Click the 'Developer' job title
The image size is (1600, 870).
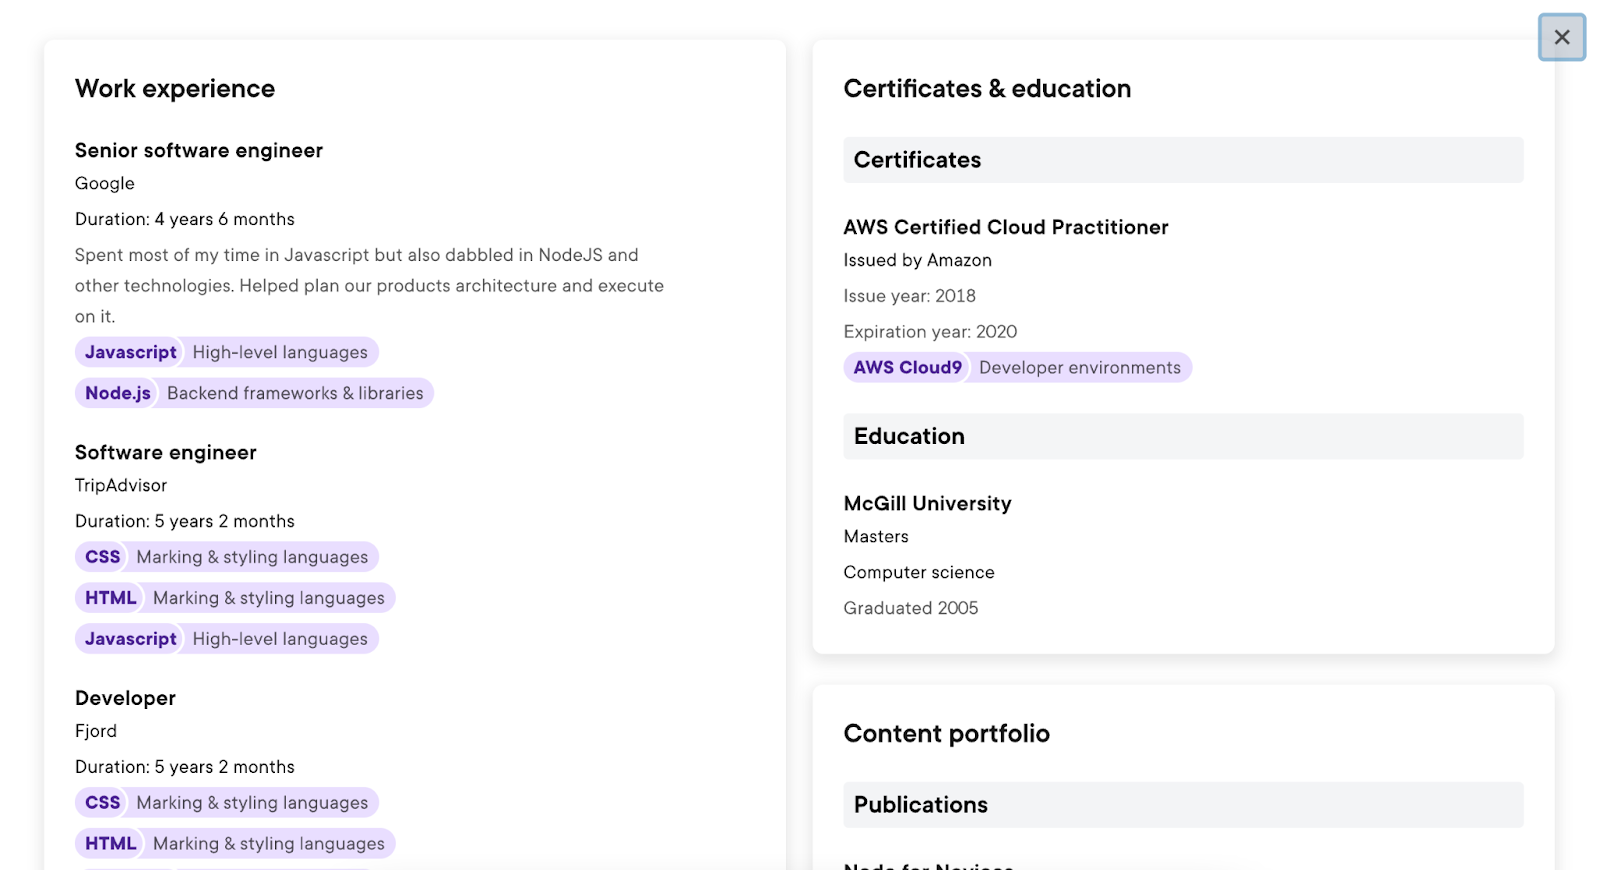point(125,698)
